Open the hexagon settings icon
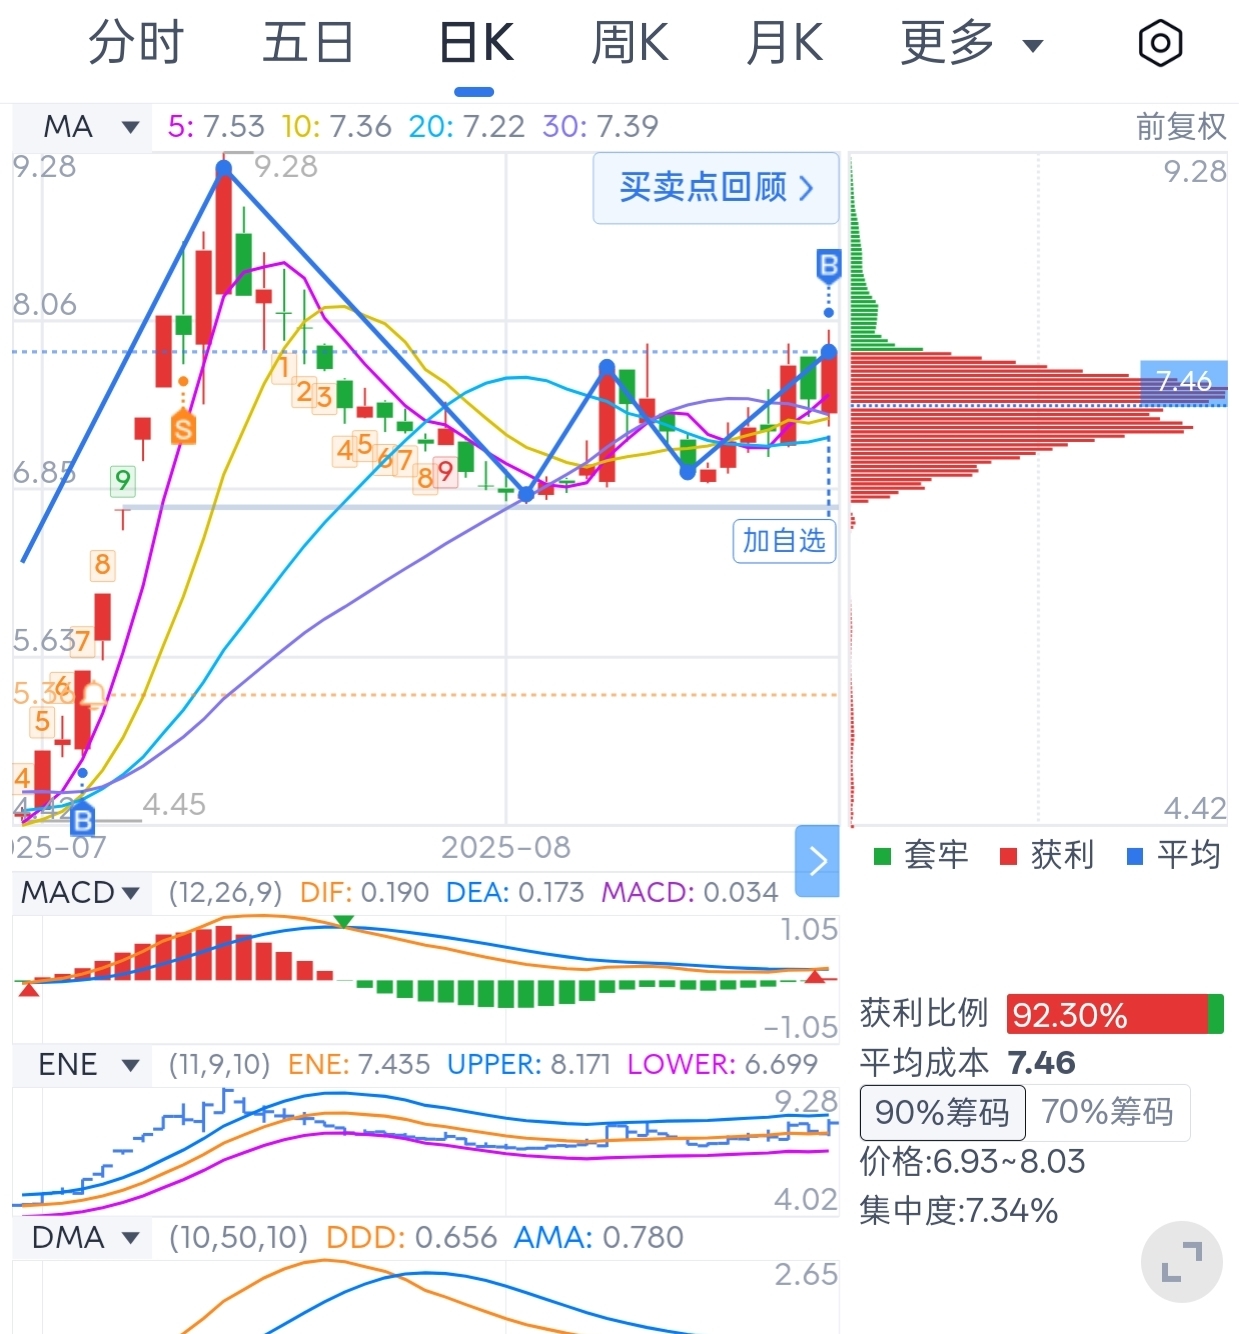 1160,44
